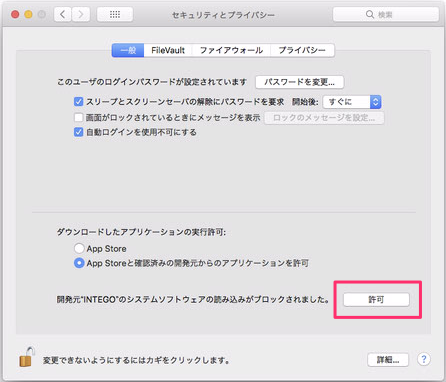Viewport: 446px width, 382px height.
Task: Switch to the FileVault tab
Action: [x=168, y=50]
